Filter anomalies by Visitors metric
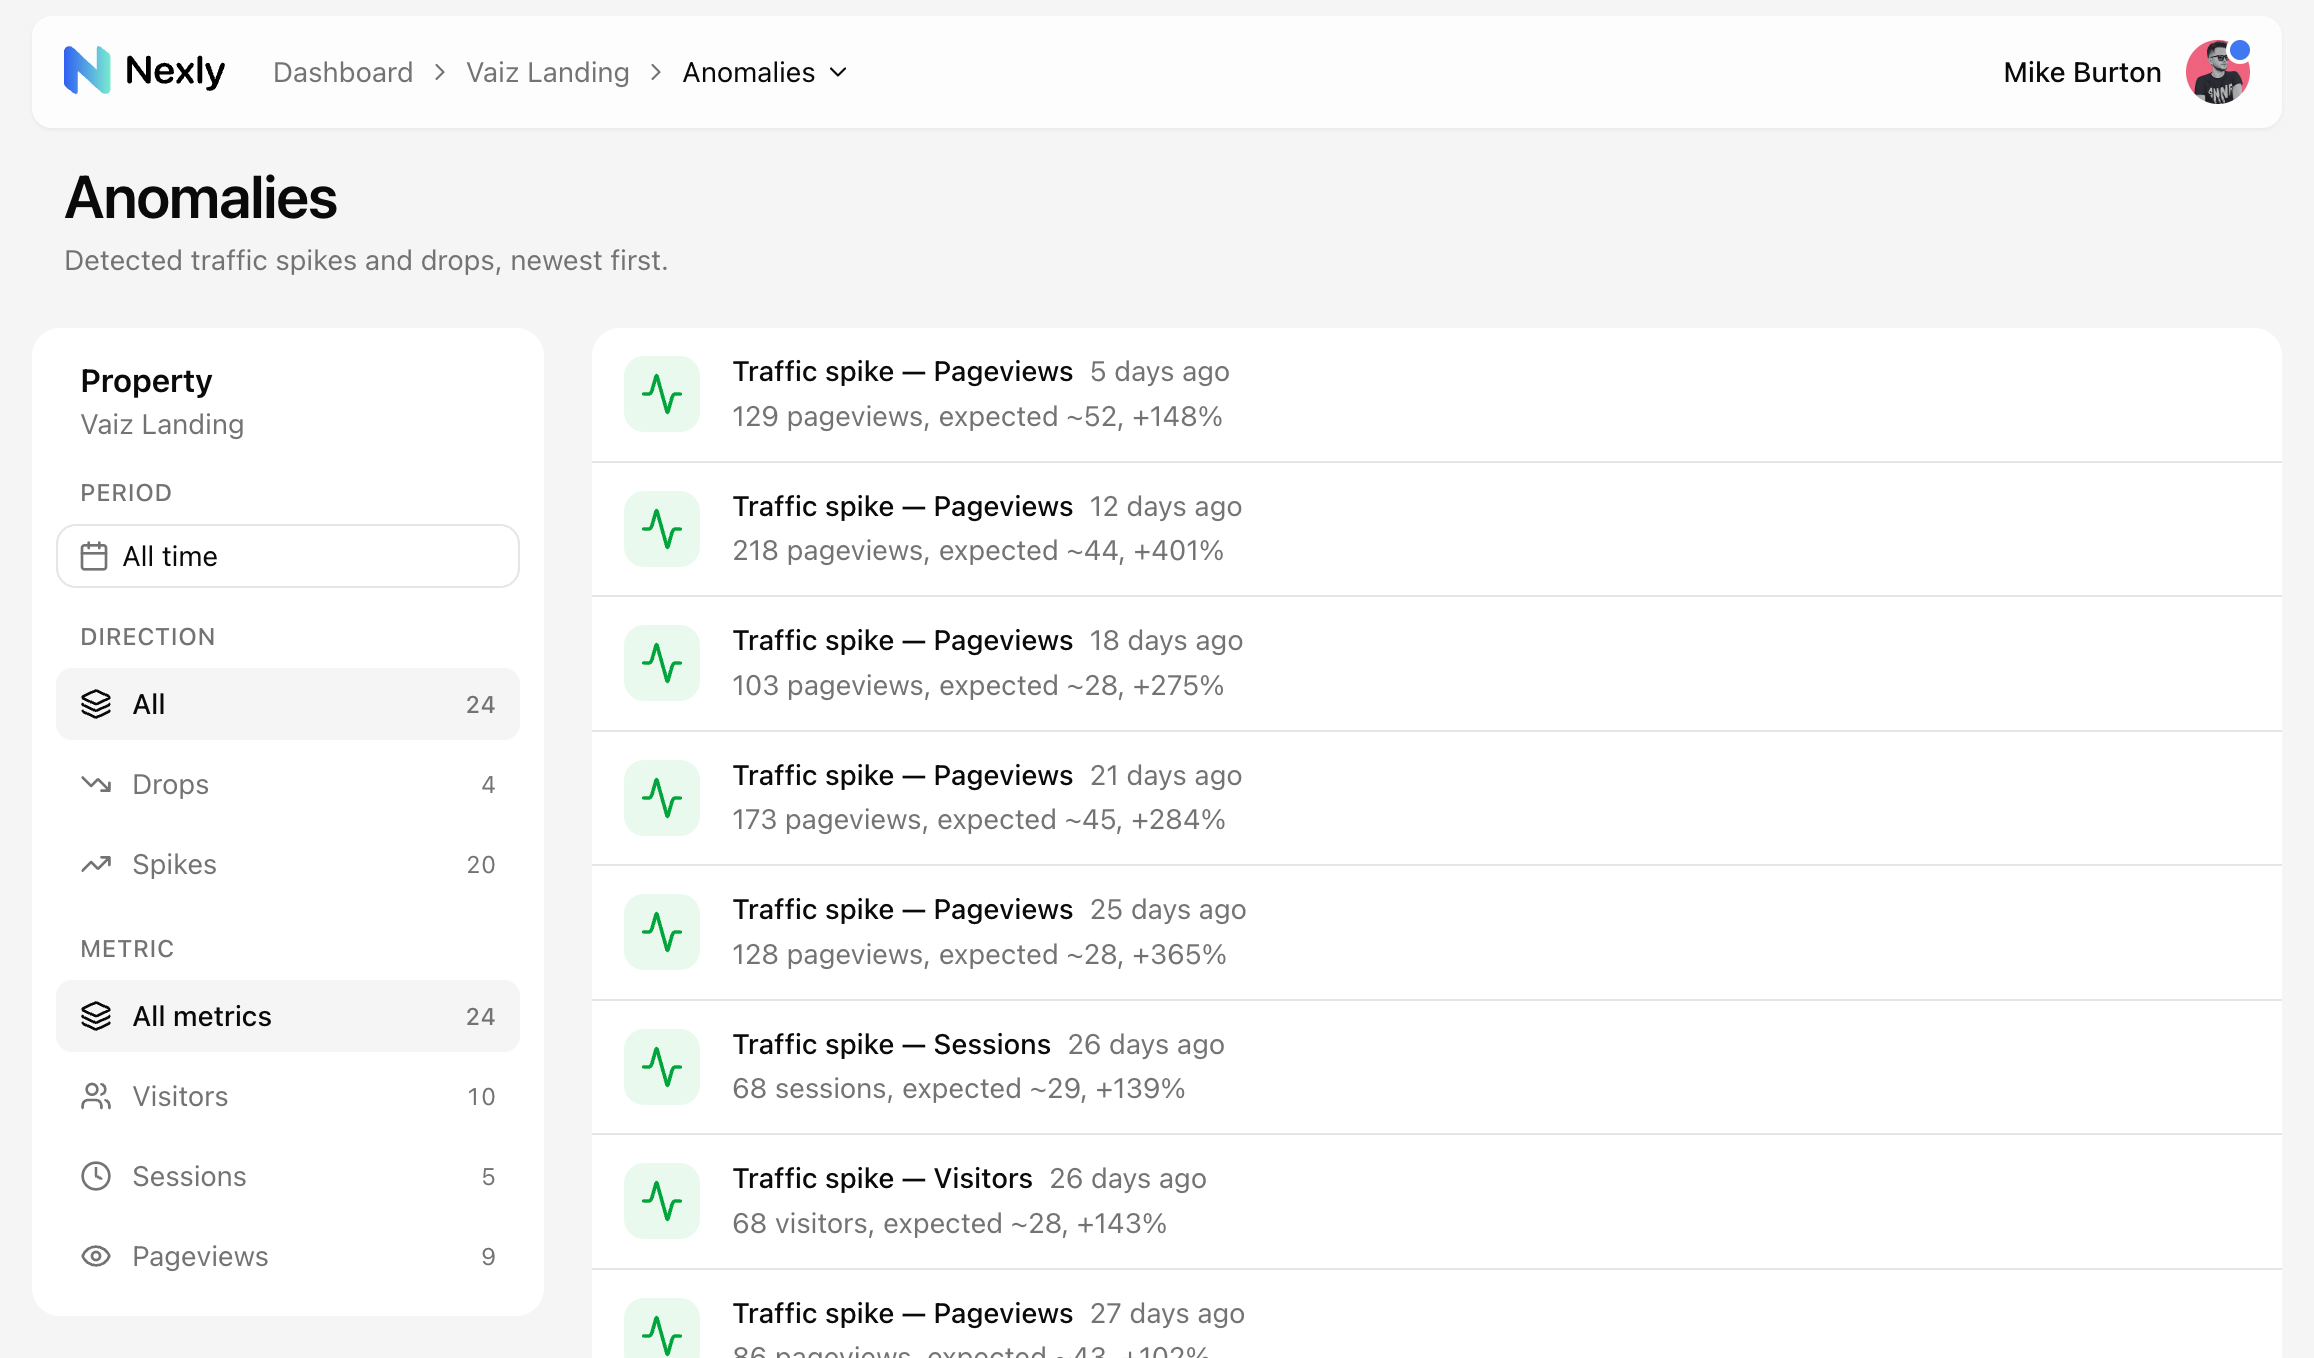The image size is (2314, 1358). (x=288, y=1096)
